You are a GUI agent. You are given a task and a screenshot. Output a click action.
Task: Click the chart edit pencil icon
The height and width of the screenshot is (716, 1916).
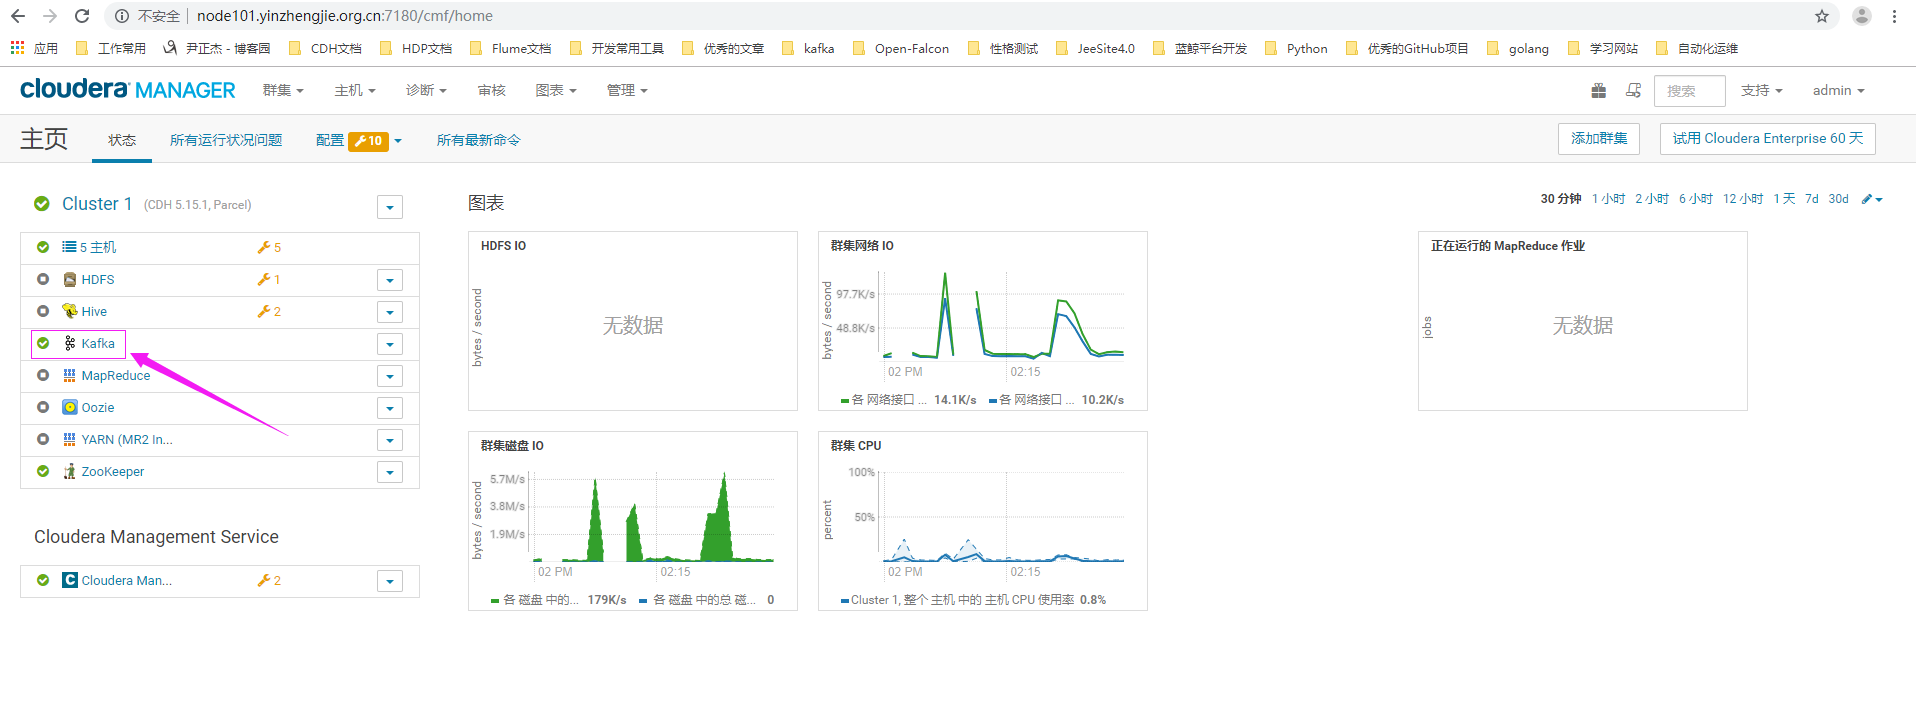pyautogui.click(x=1867, y=199)
